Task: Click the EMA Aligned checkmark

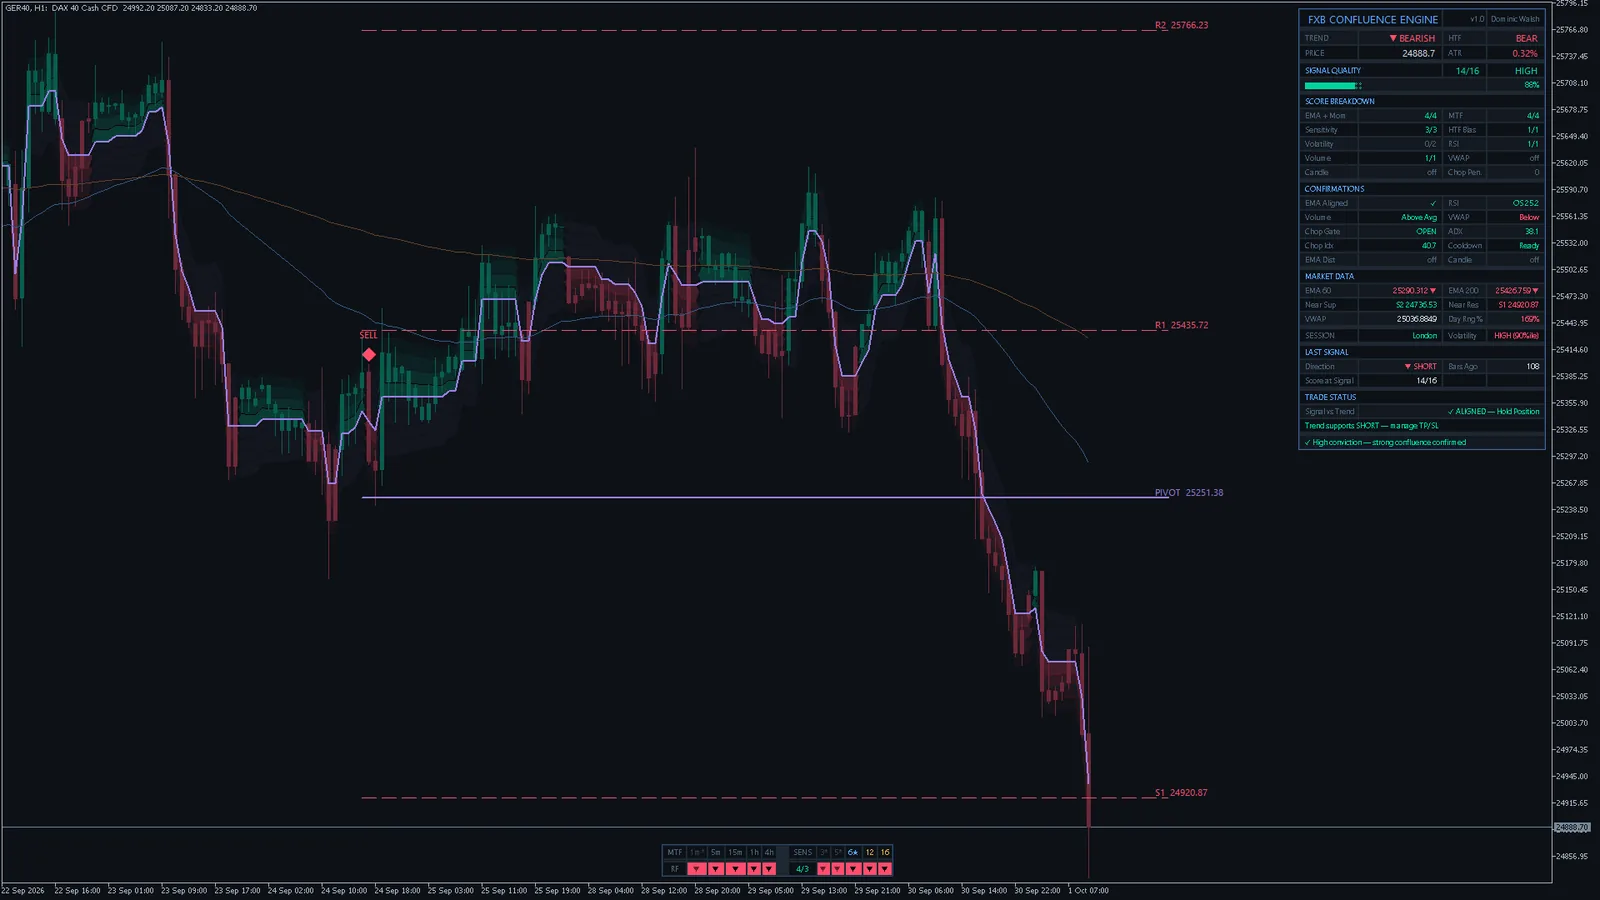Action: click(x=1433, y=203)
